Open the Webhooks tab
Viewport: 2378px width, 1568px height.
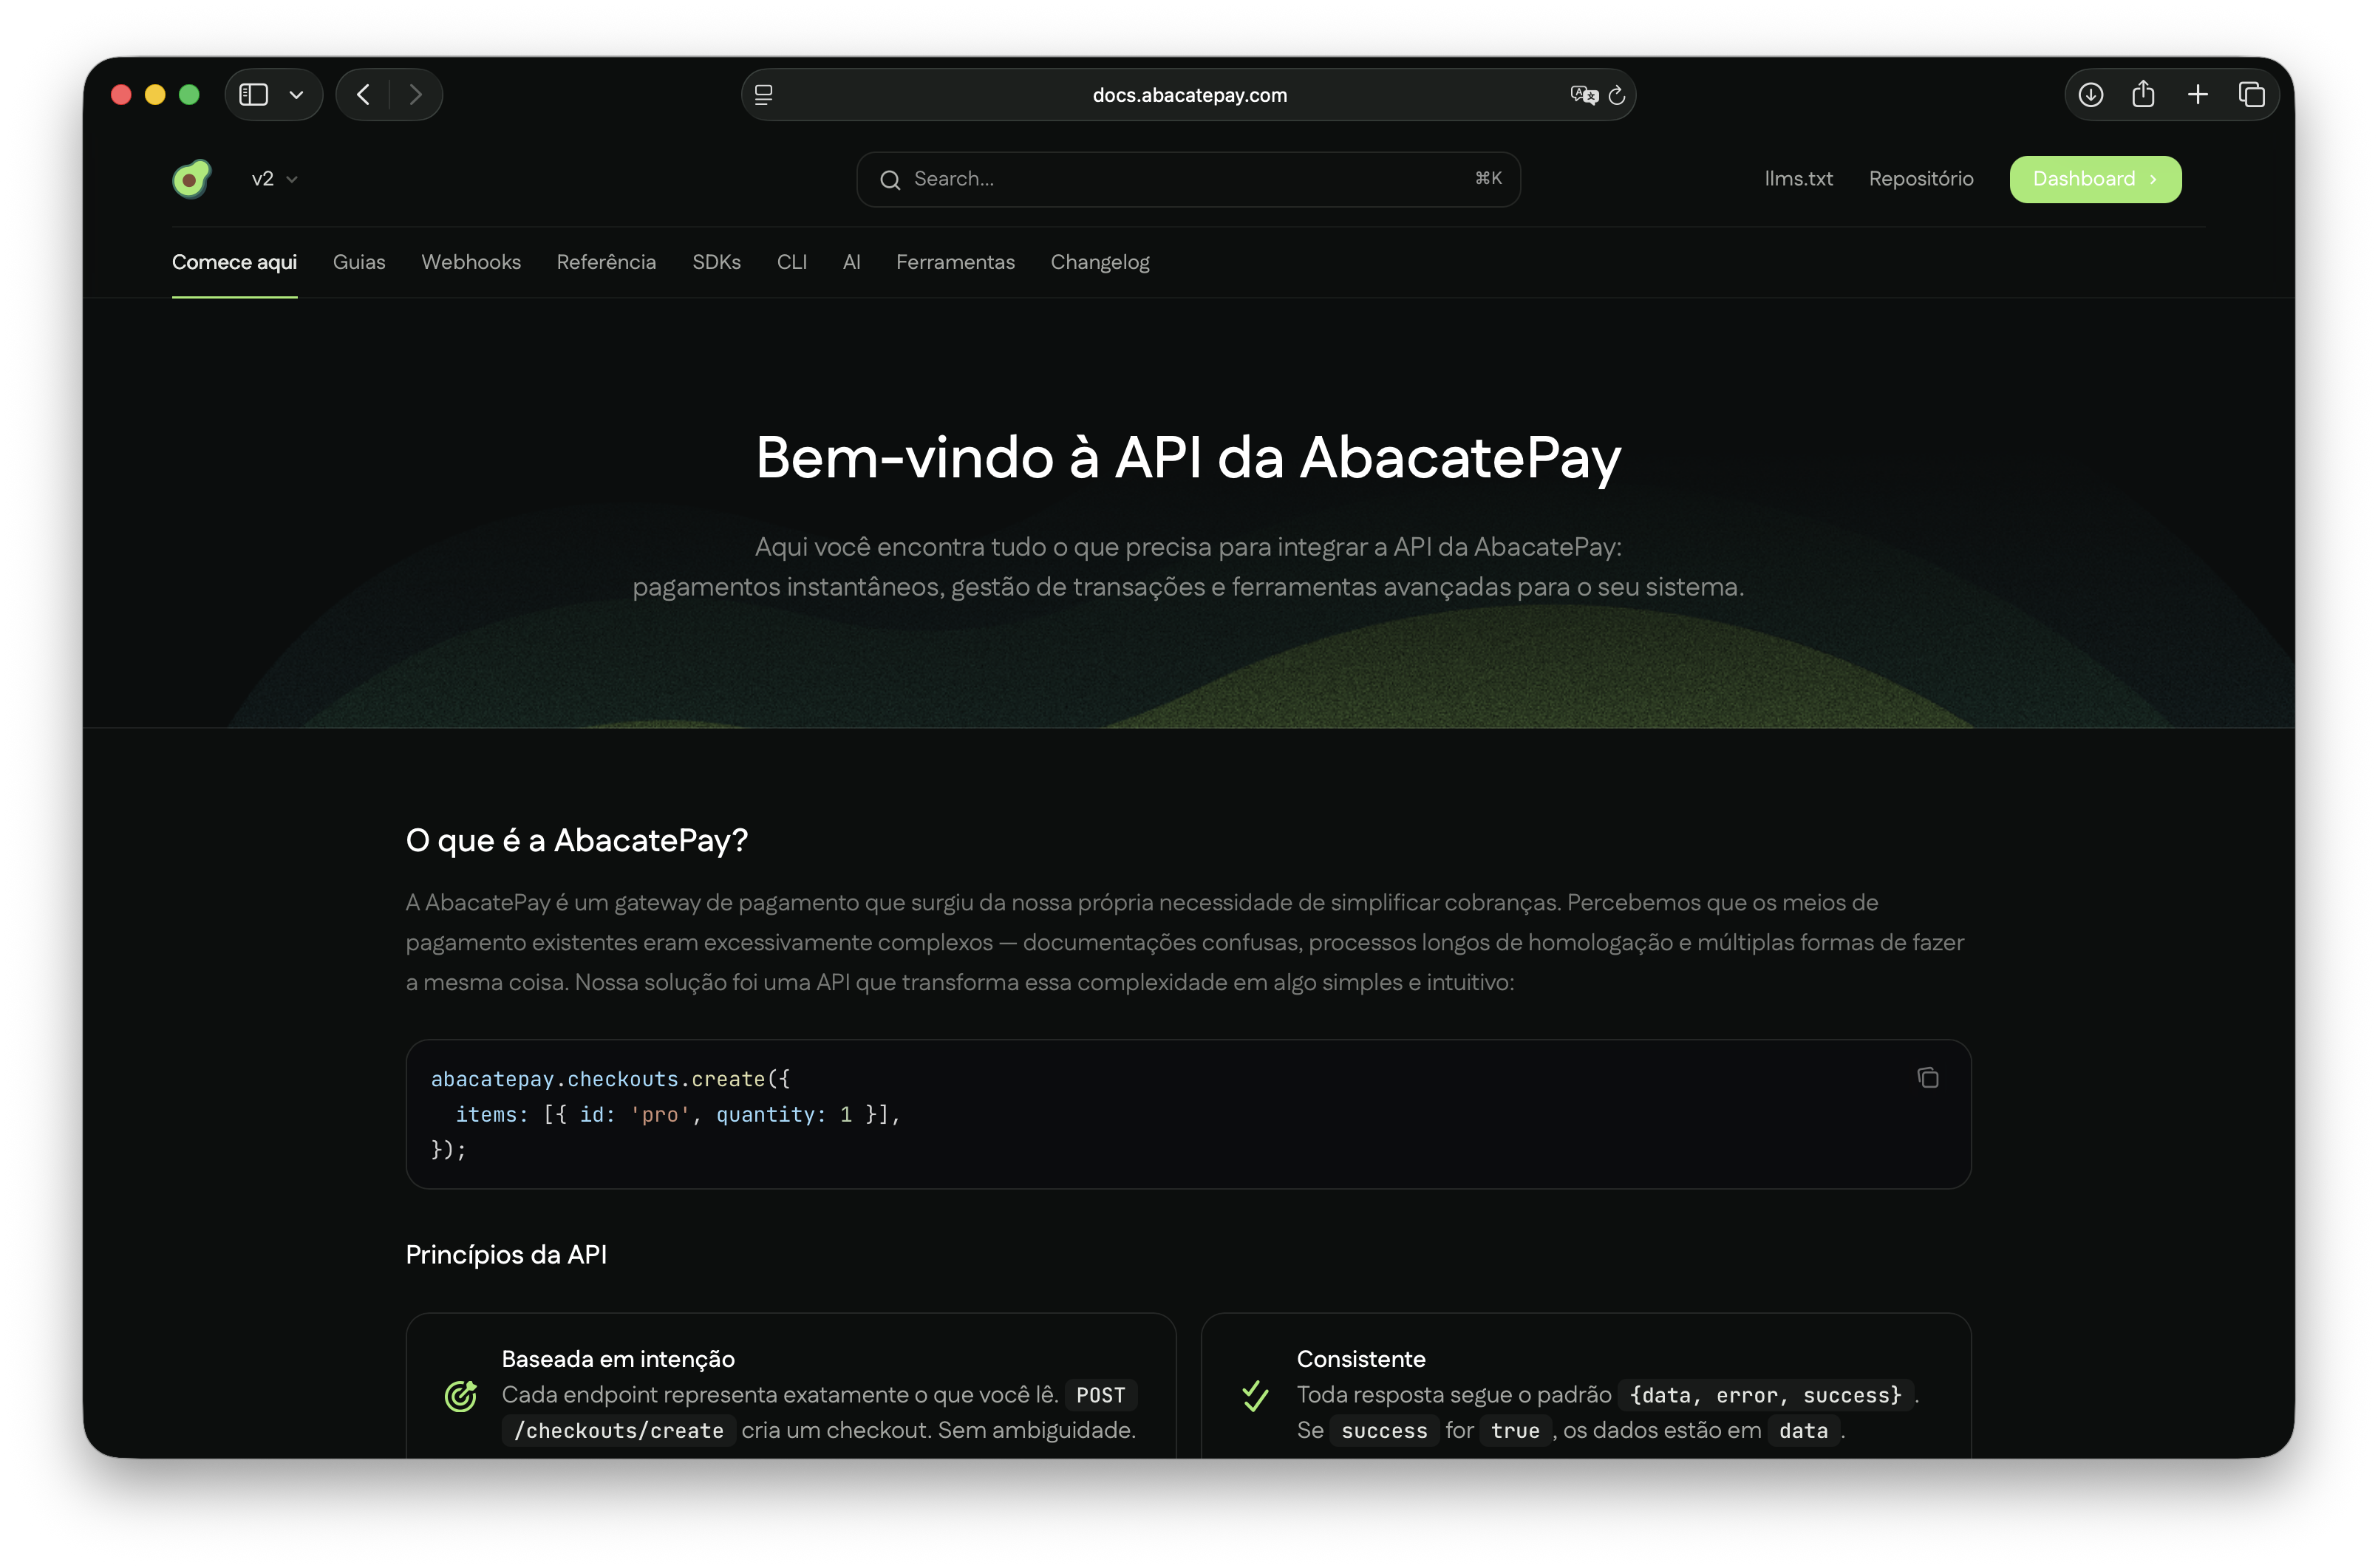tap(471, 262)
